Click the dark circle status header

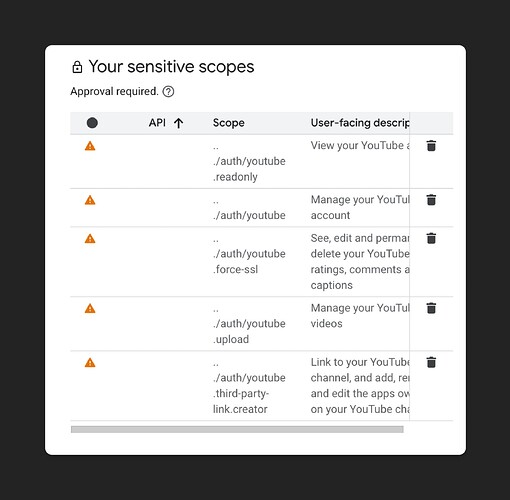92,123
